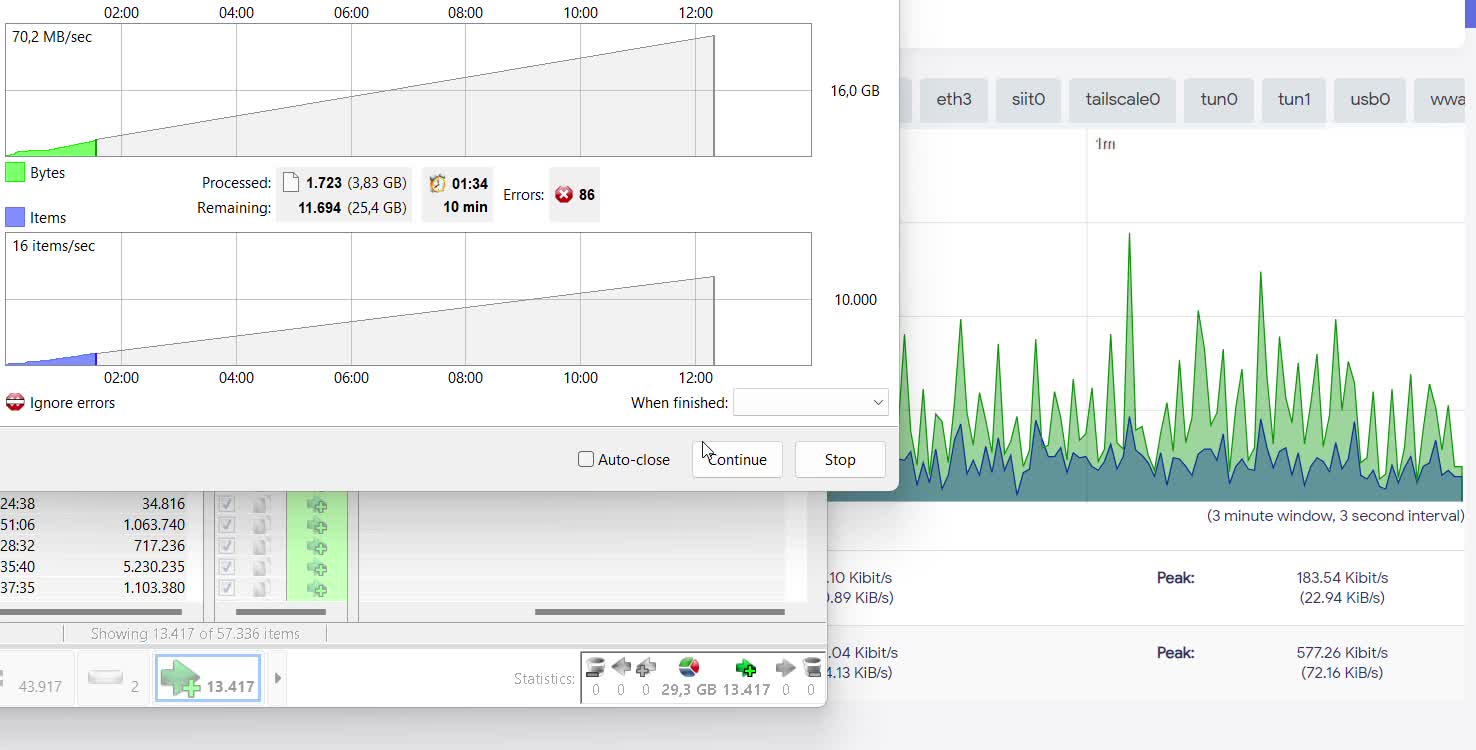Click the Ignore errors no-entry icon
Screen dimensions: 1476x750
click(15, 402)
